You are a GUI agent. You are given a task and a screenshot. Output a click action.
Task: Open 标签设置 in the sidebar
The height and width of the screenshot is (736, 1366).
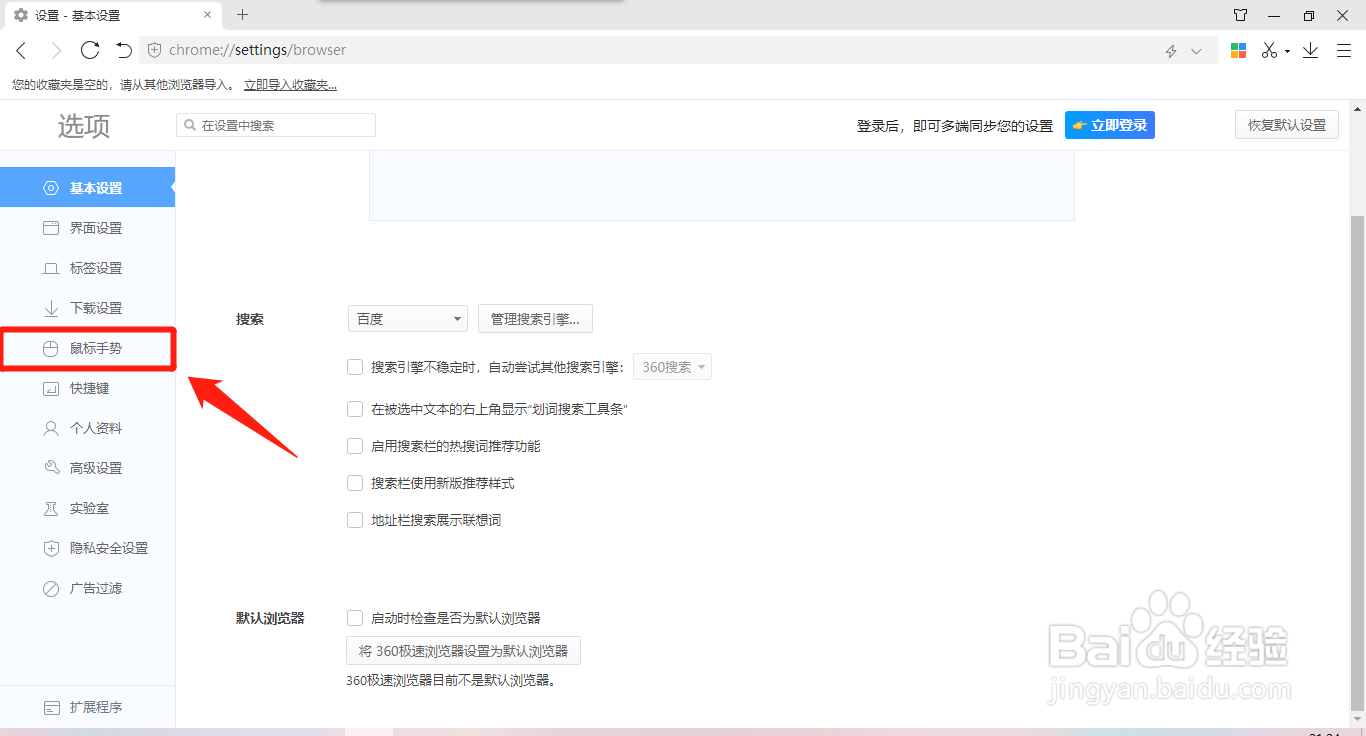click(87, 268)
